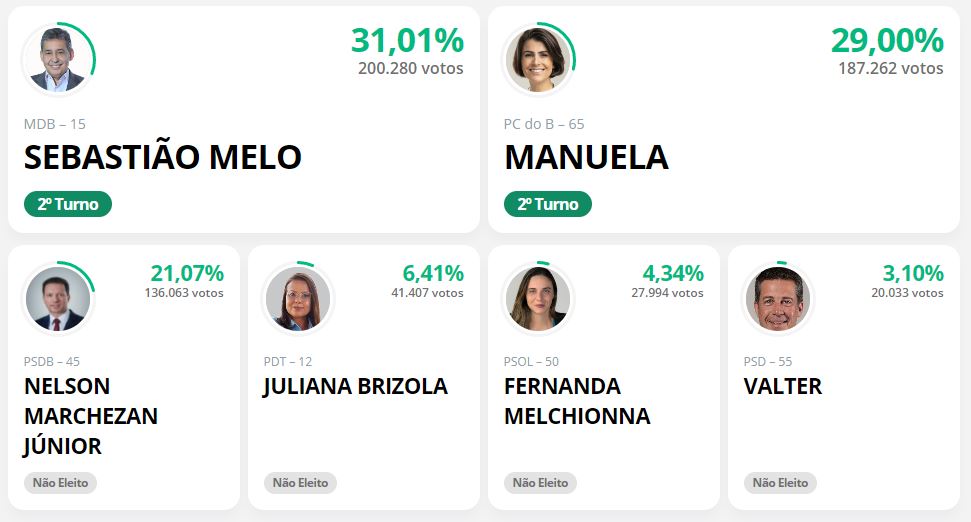Click the NELSON MARCHEZAN JÚNIOR name
Viewport: 971px width, 522px height.
91,416
